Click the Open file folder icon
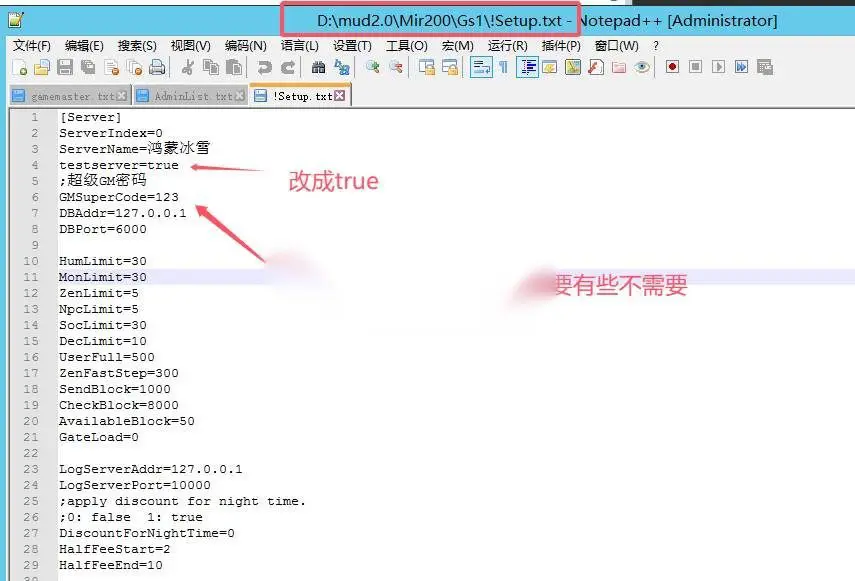Viewport: 855px width, 581px height. coord(42,68)
